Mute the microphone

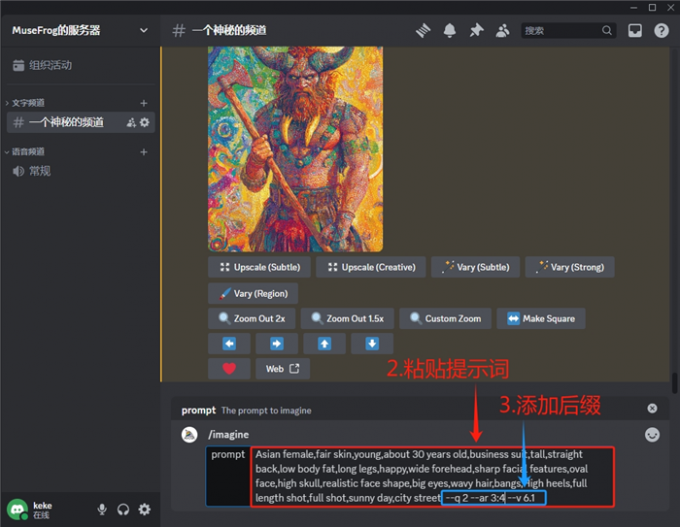[102, 509]
